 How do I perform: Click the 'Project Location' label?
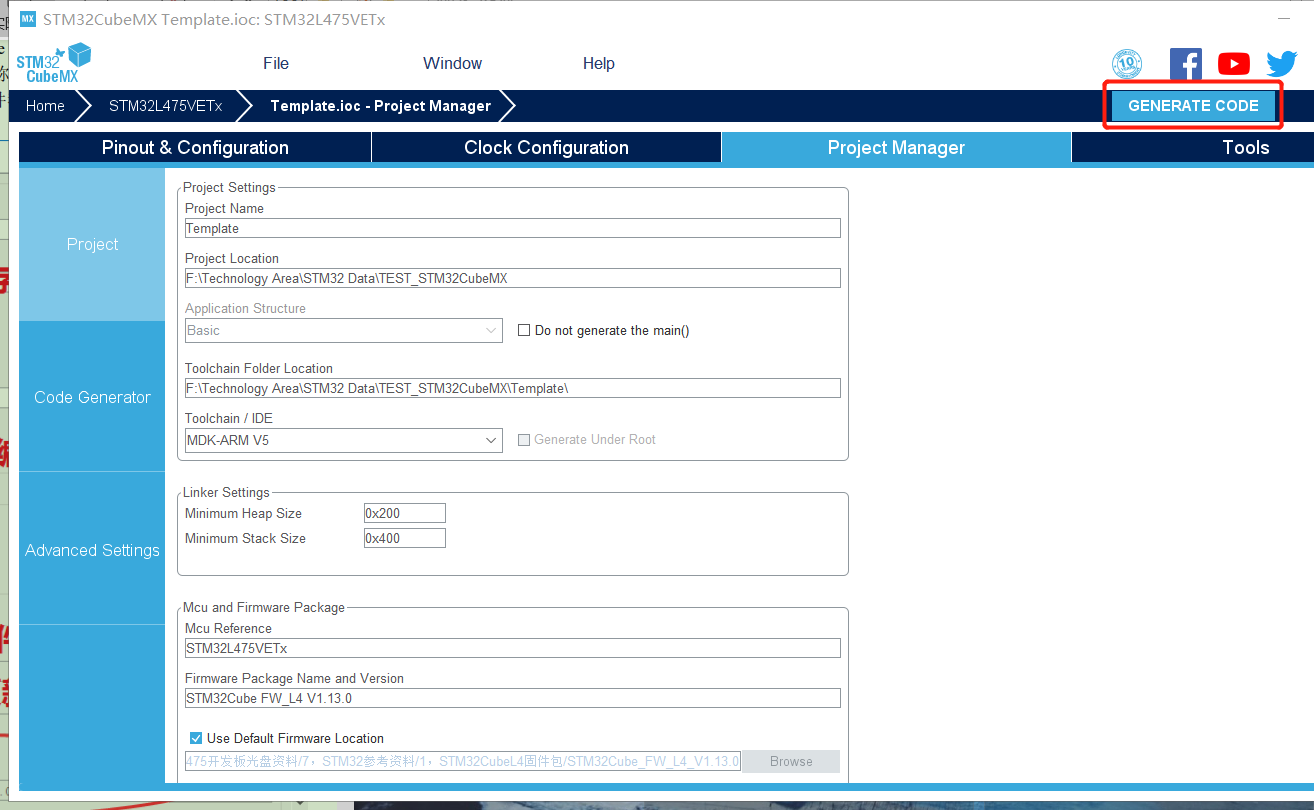[232, 258]
